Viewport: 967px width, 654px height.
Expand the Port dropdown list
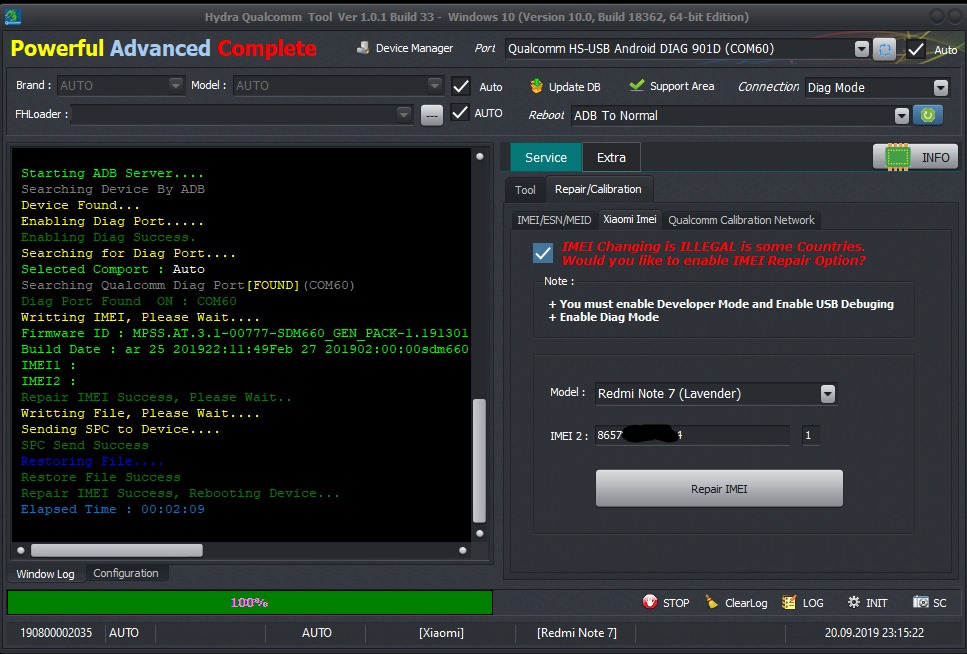(861, 49)
